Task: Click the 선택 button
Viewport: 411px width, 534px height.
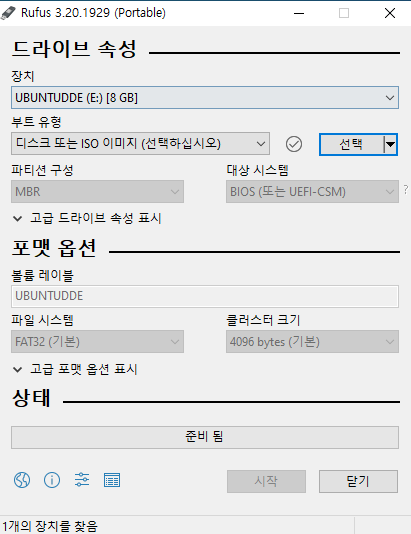Action: click(x=351, y=144)
